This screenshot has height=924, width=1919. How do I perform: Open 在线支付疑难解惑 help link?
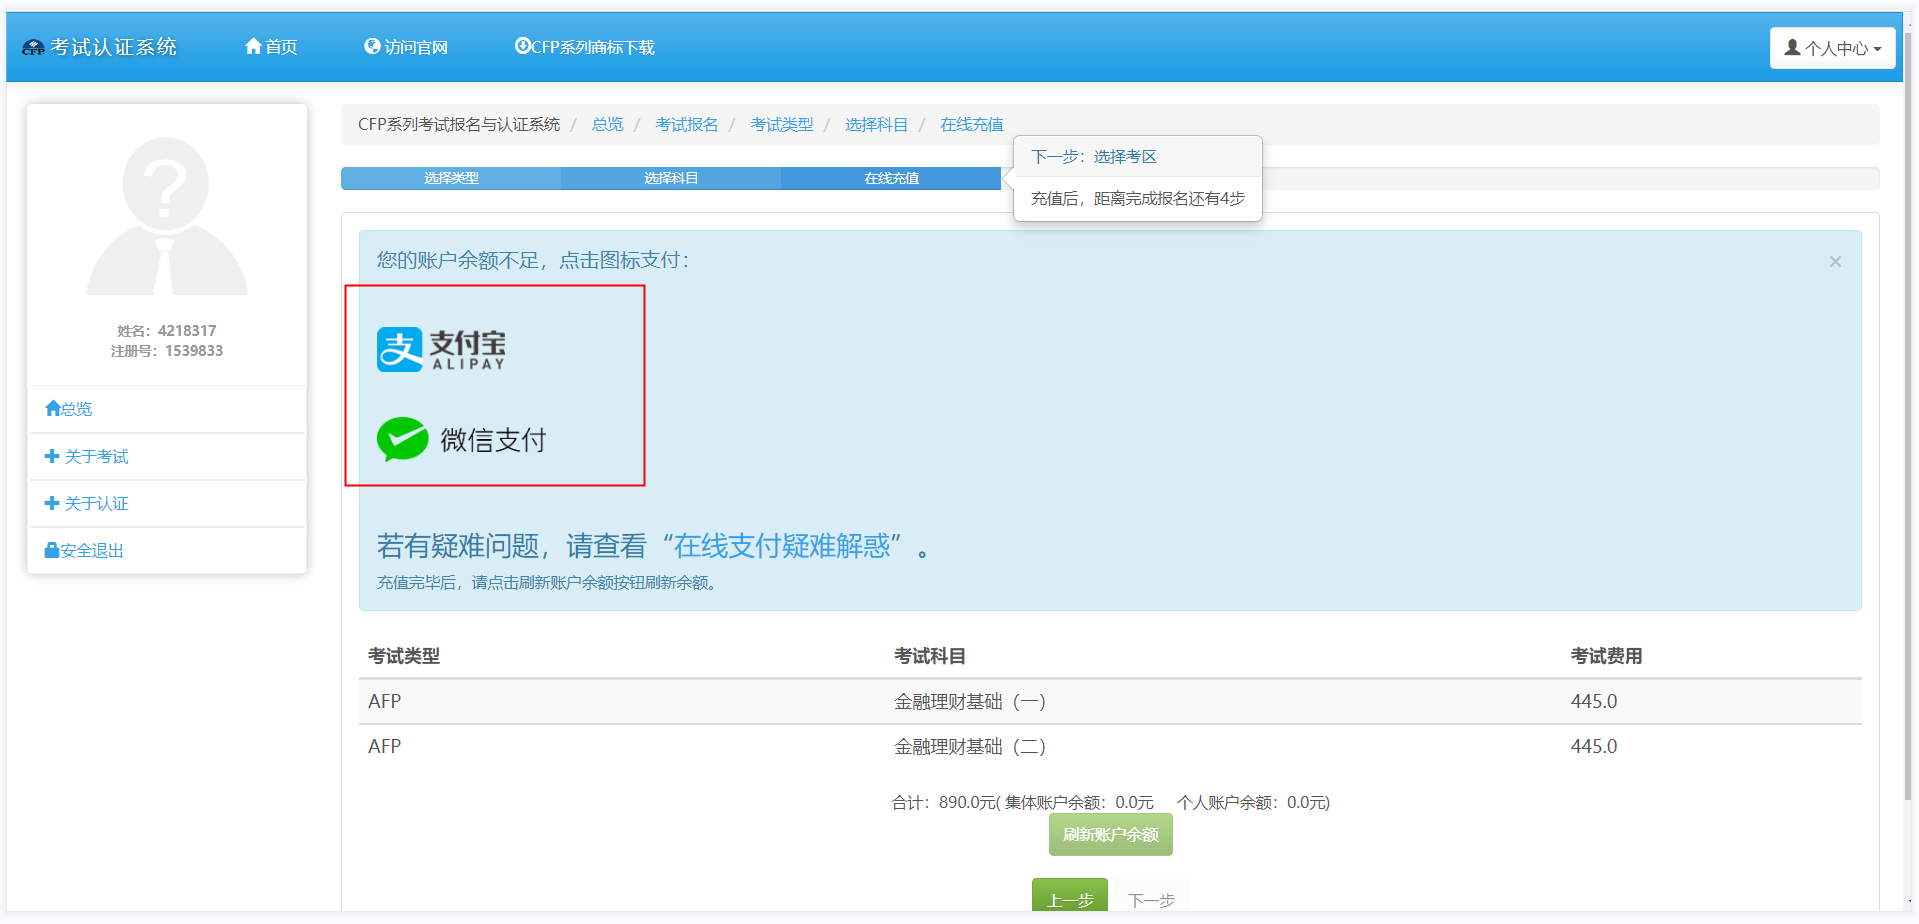[x=782, y=546]
